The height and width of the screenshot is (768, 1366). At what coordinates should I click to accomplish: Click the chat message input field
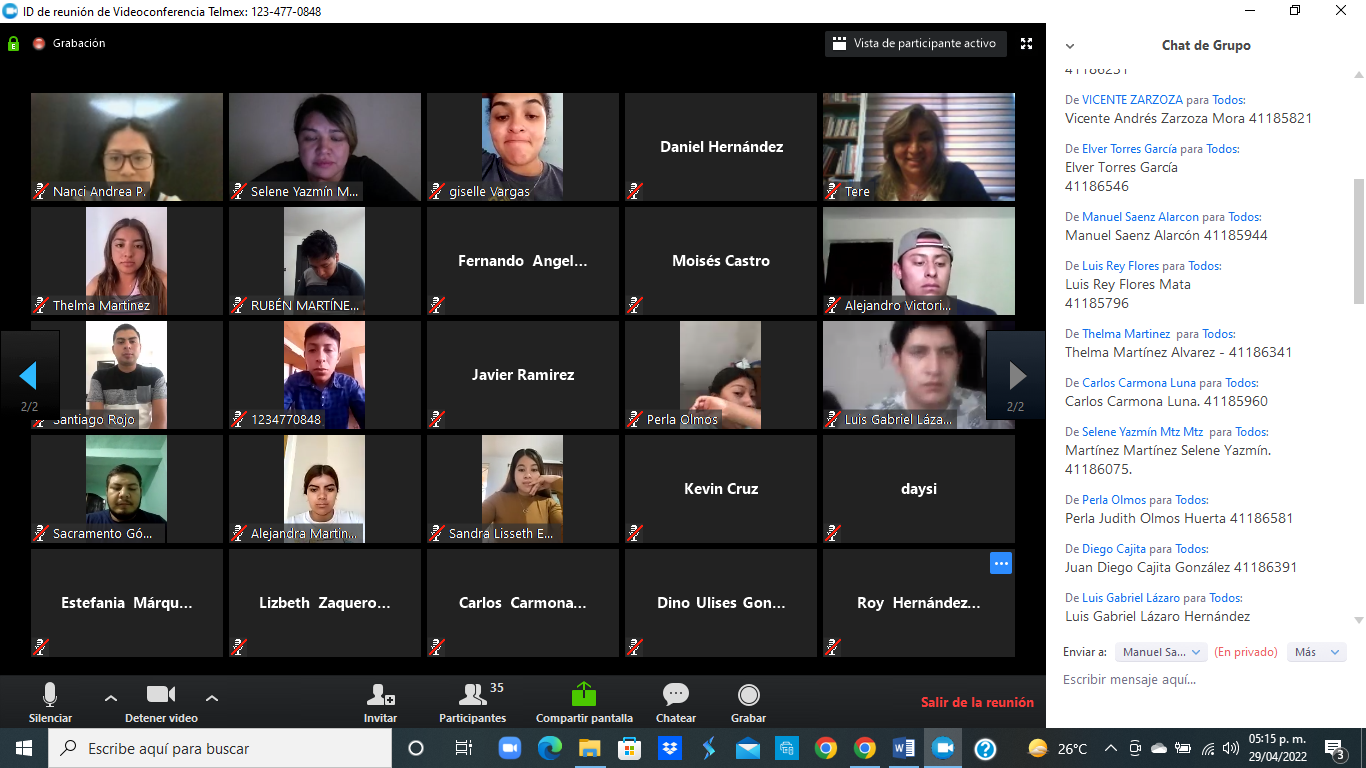coord(1200,680)
